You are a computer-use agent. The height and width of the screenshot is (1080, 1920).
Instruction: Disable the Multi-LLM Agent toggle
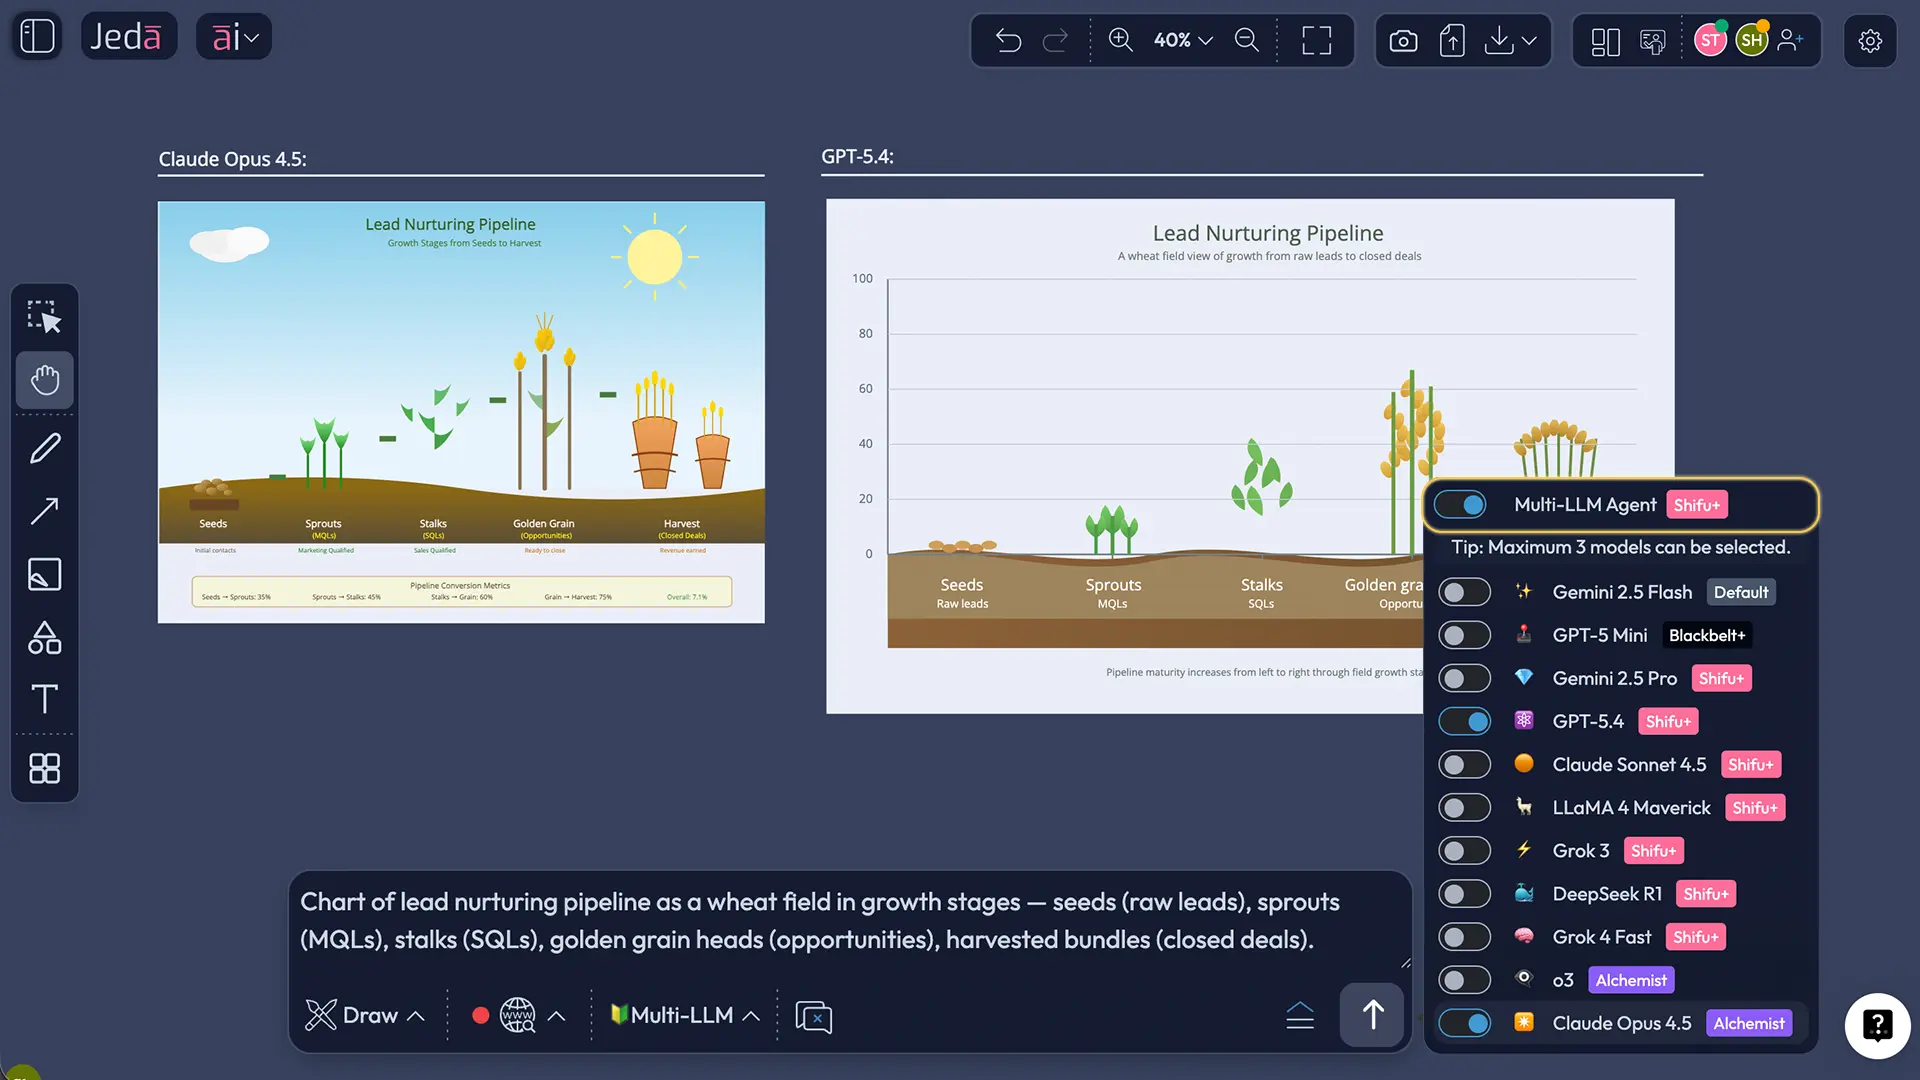click(1460, 504)
